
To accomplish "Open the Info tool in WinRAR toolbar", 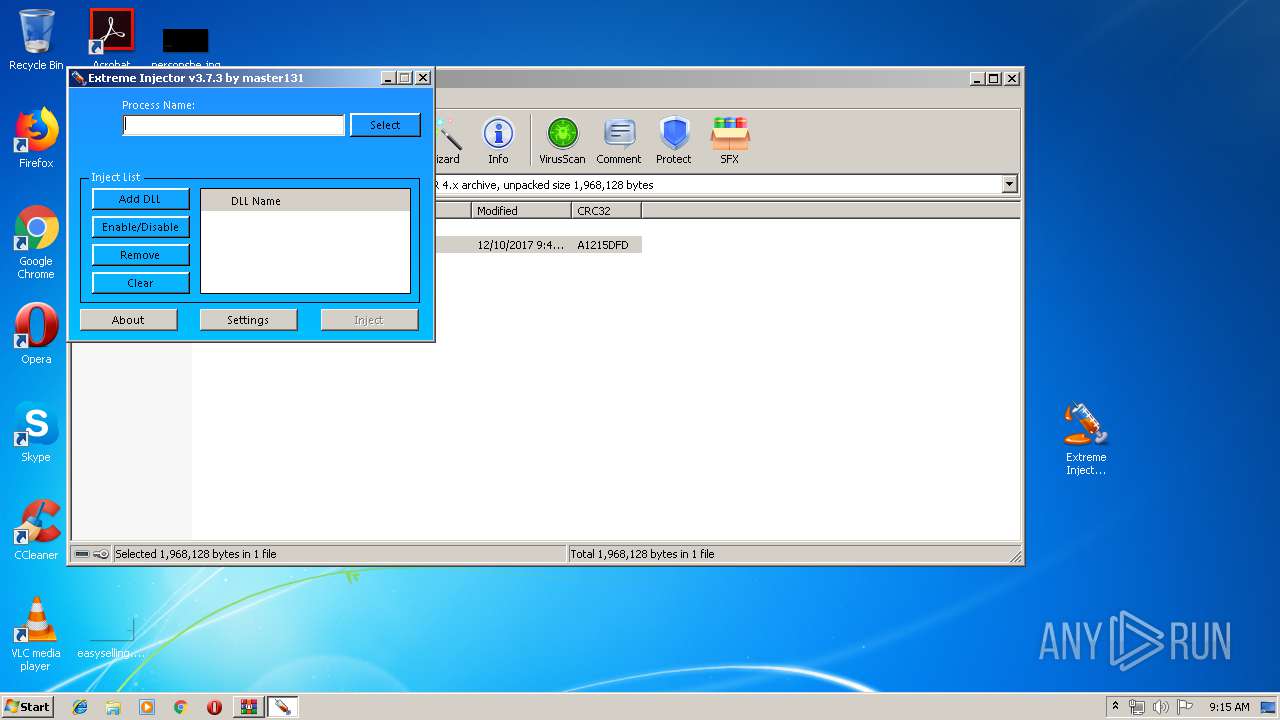I will pos(498,140).
